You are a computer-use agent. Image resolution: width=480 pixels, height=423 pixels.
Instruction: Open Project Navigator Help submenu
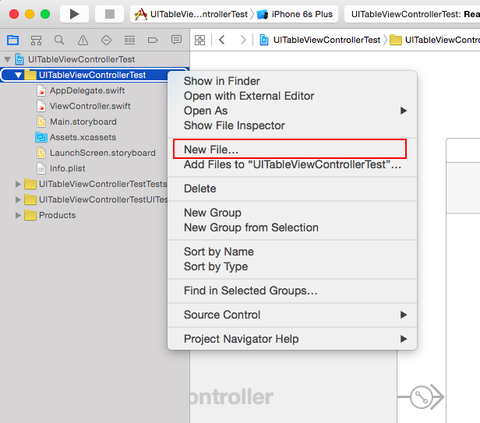click(x=292, y=339)
